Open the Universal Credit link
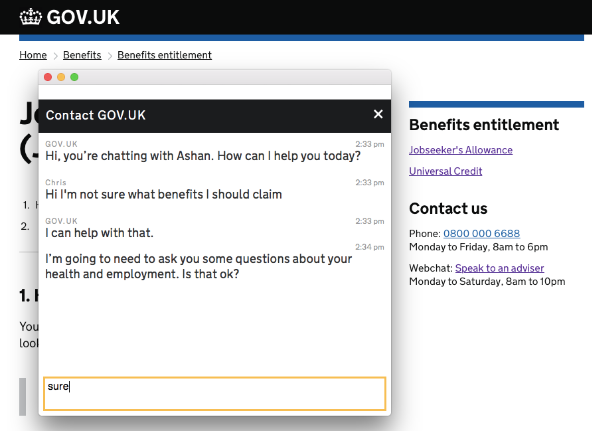This screenshot has width=592, height=431. (446, 171)
